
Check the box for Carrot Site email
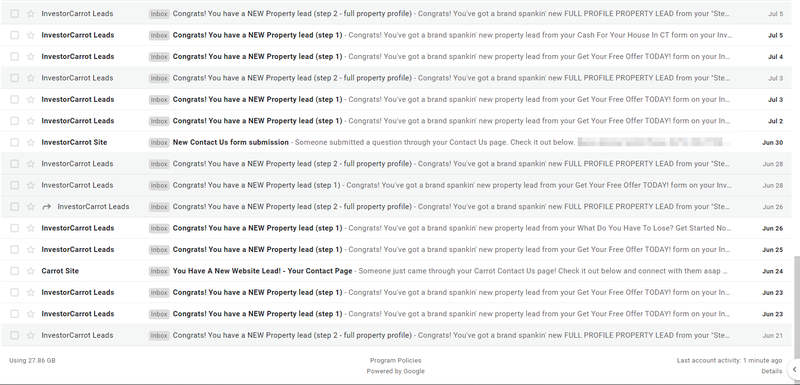click(x=14, y=271)
